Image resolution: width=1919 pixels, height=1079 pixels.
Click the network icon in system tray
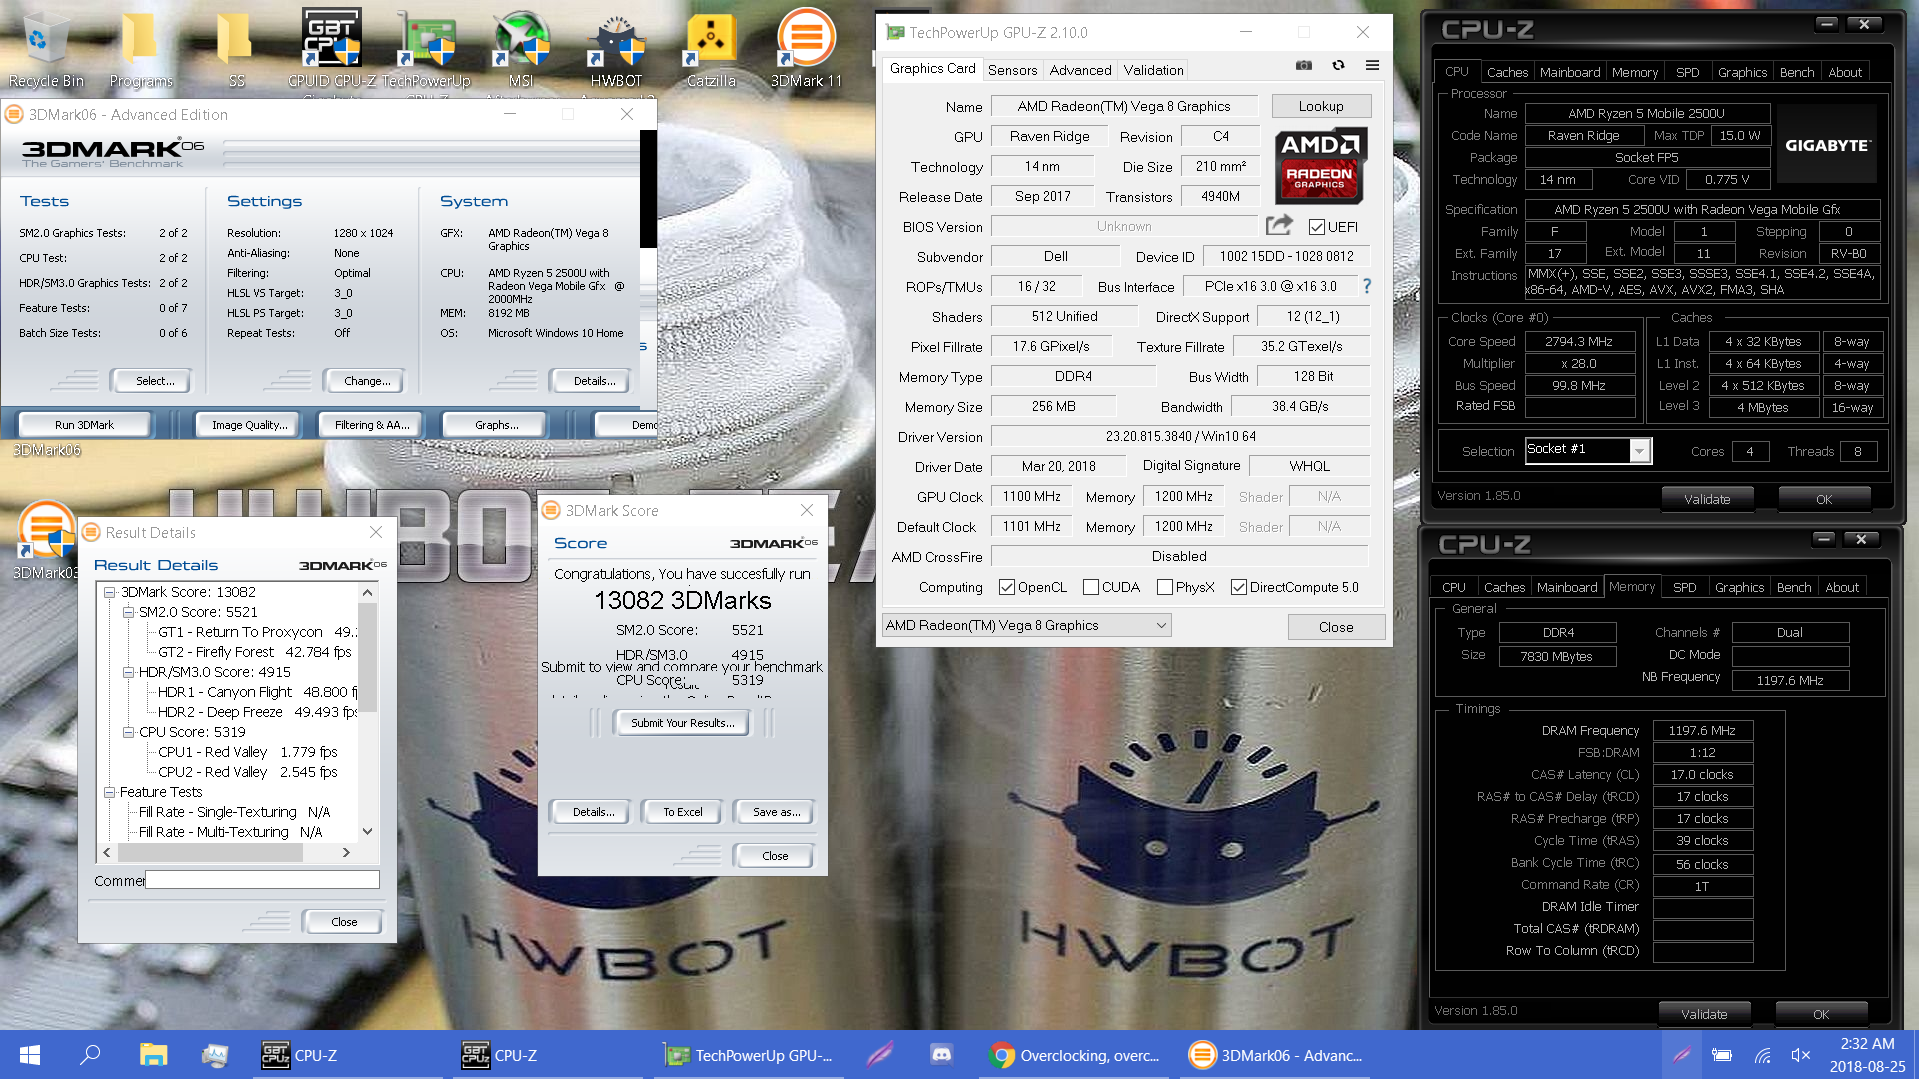tap(1762, 1055)
